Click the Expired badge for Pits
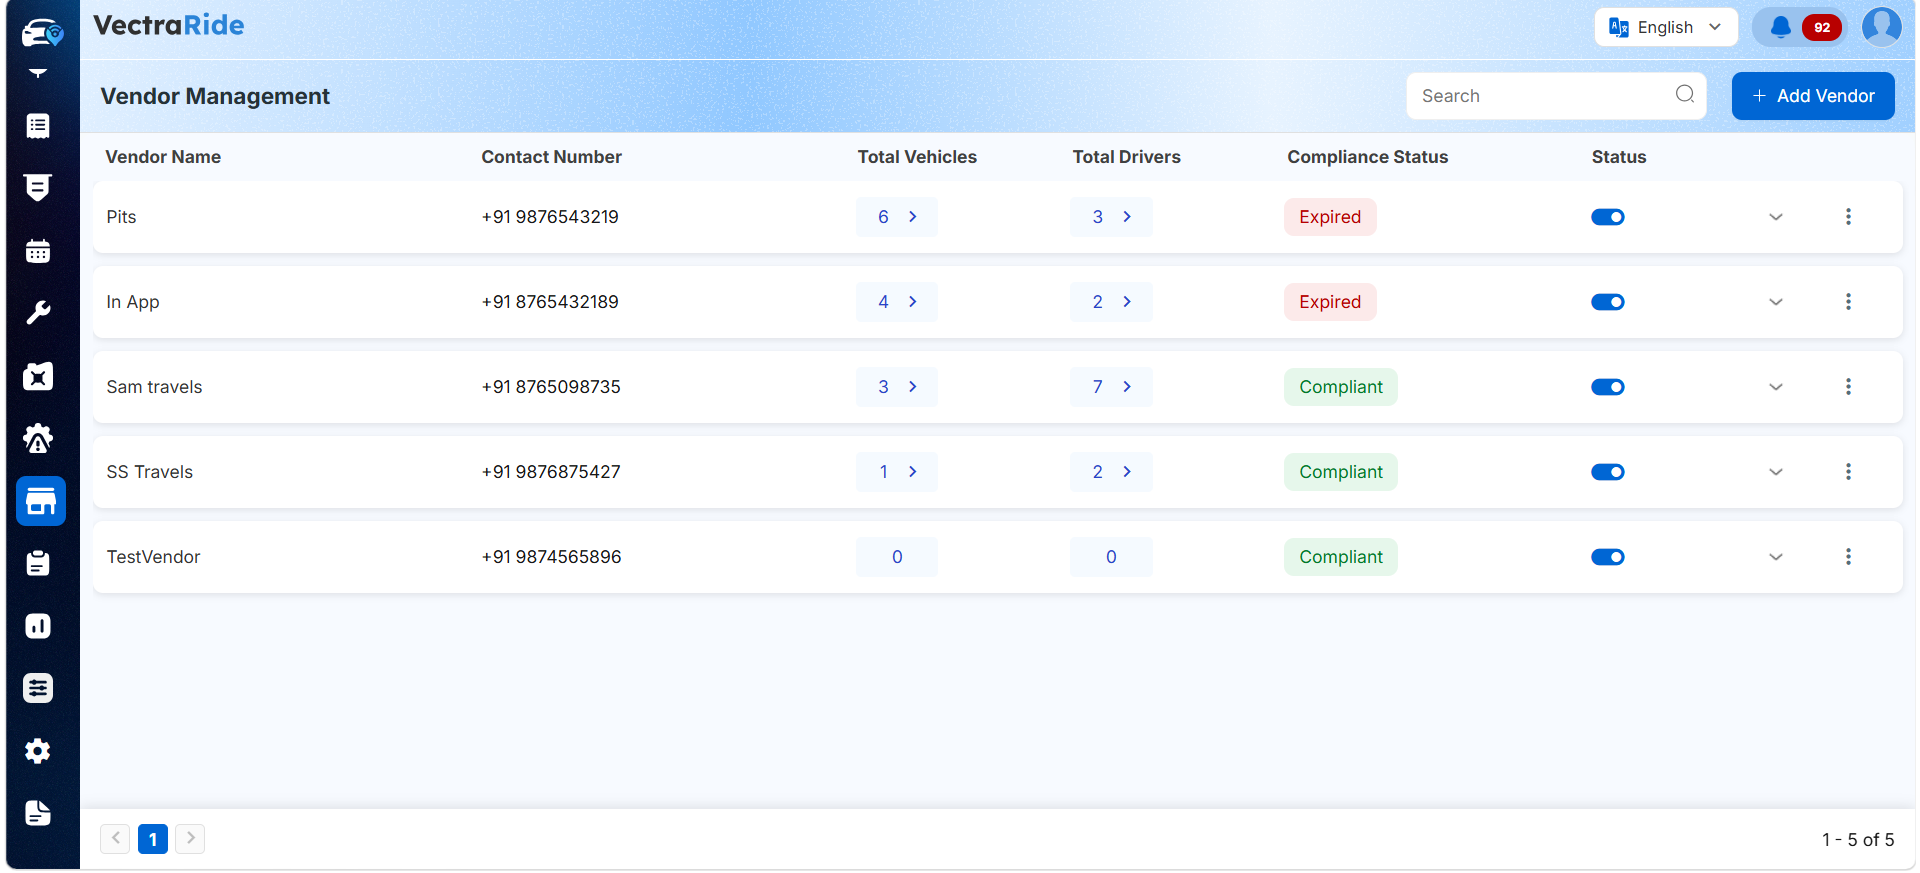 [1330, 217]
